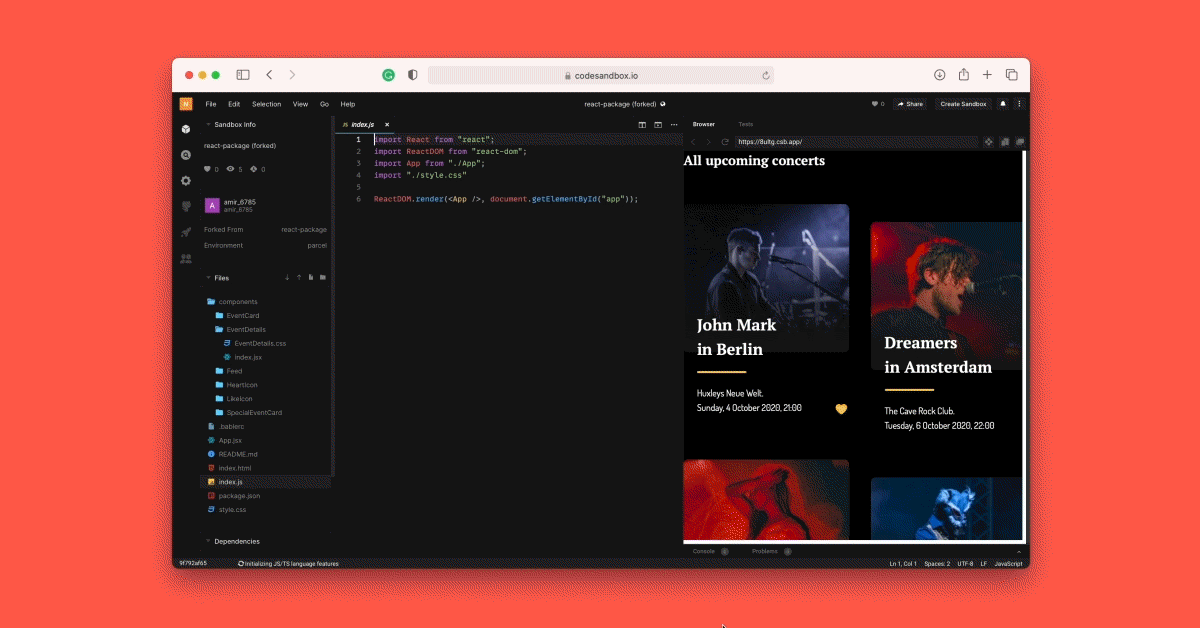Click the new folder icon in Files header
Image resolution: width=1200 pixels, height=628 pixels.
pos(322,277)
